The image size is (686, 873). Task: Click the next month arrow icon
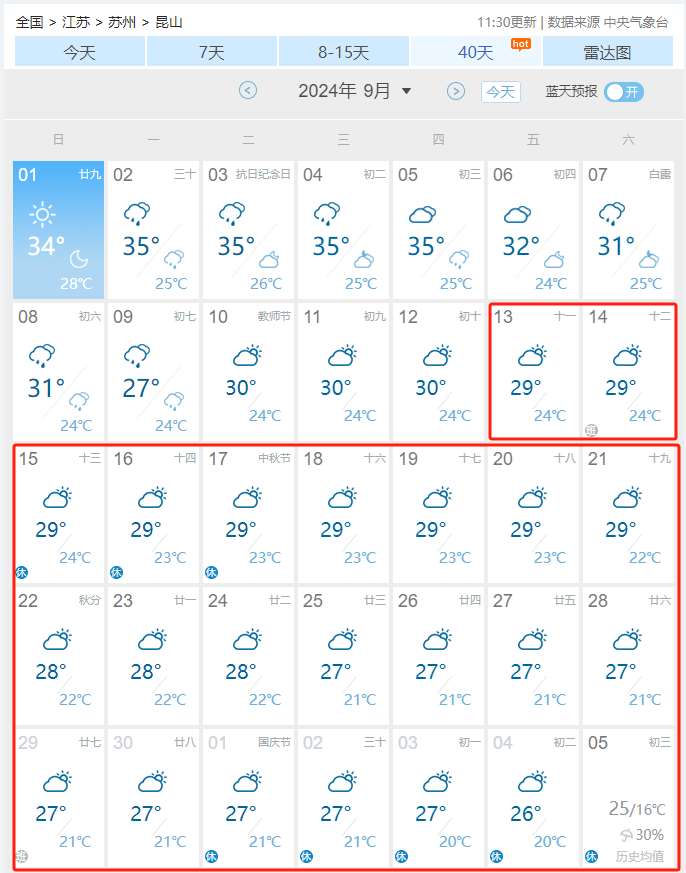(x=456, y=91)
